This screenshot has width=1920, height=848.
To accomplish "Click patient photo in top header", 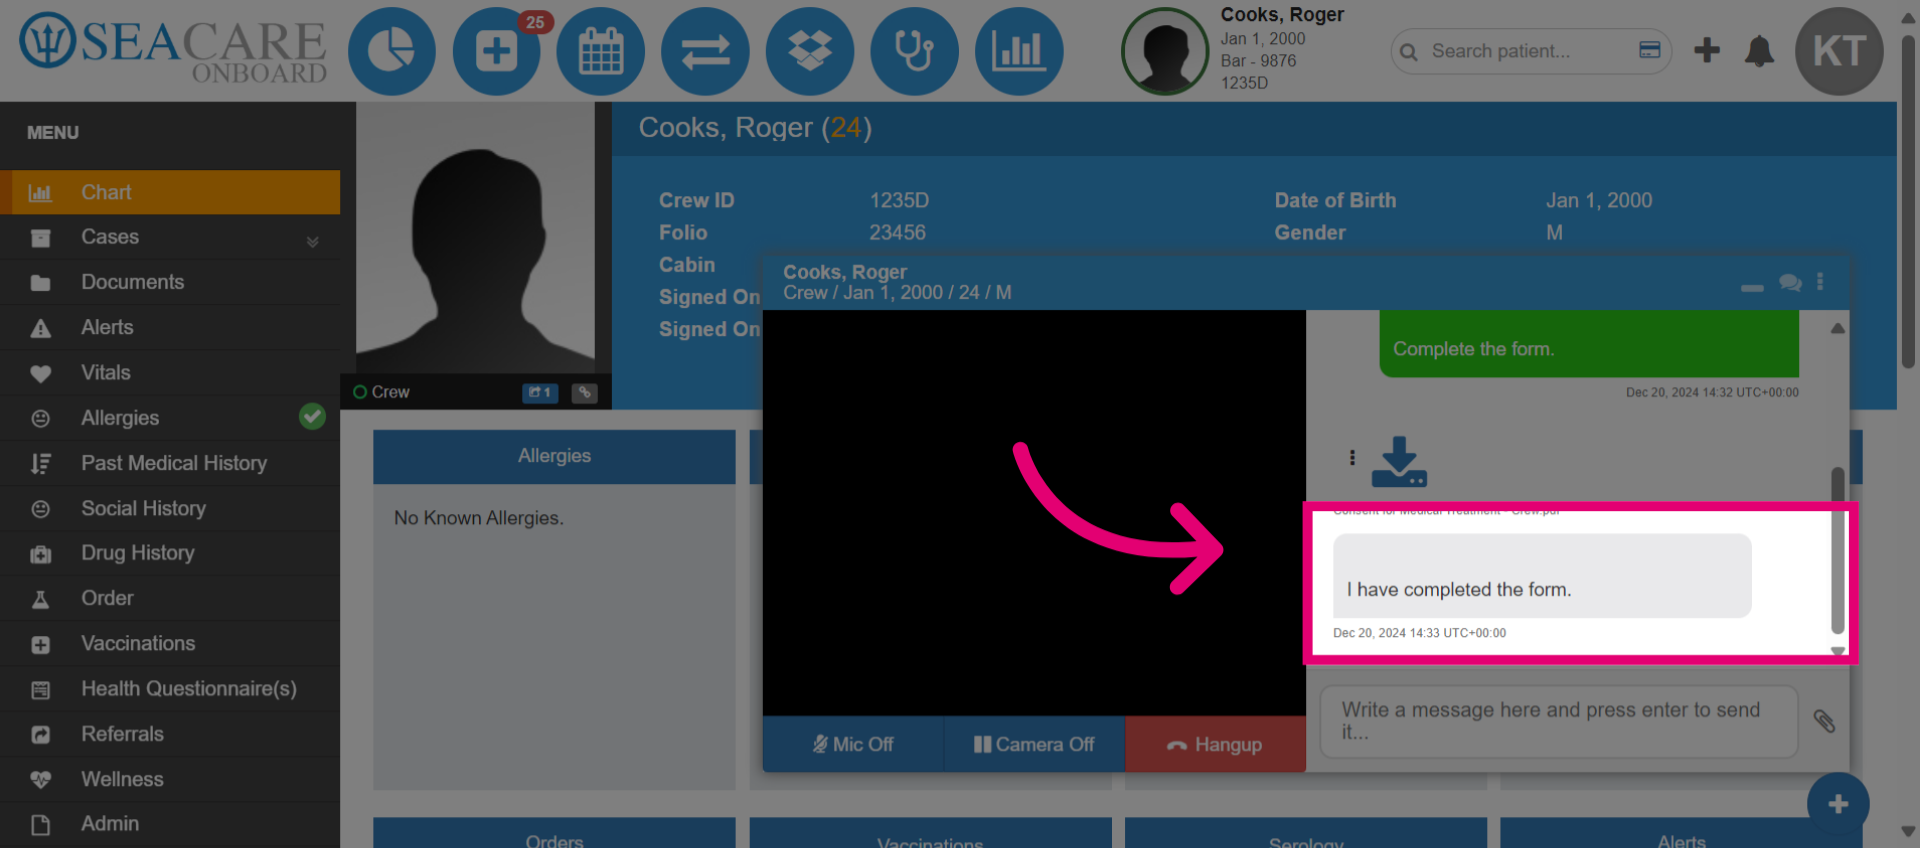I will (x=1165, y=51).
